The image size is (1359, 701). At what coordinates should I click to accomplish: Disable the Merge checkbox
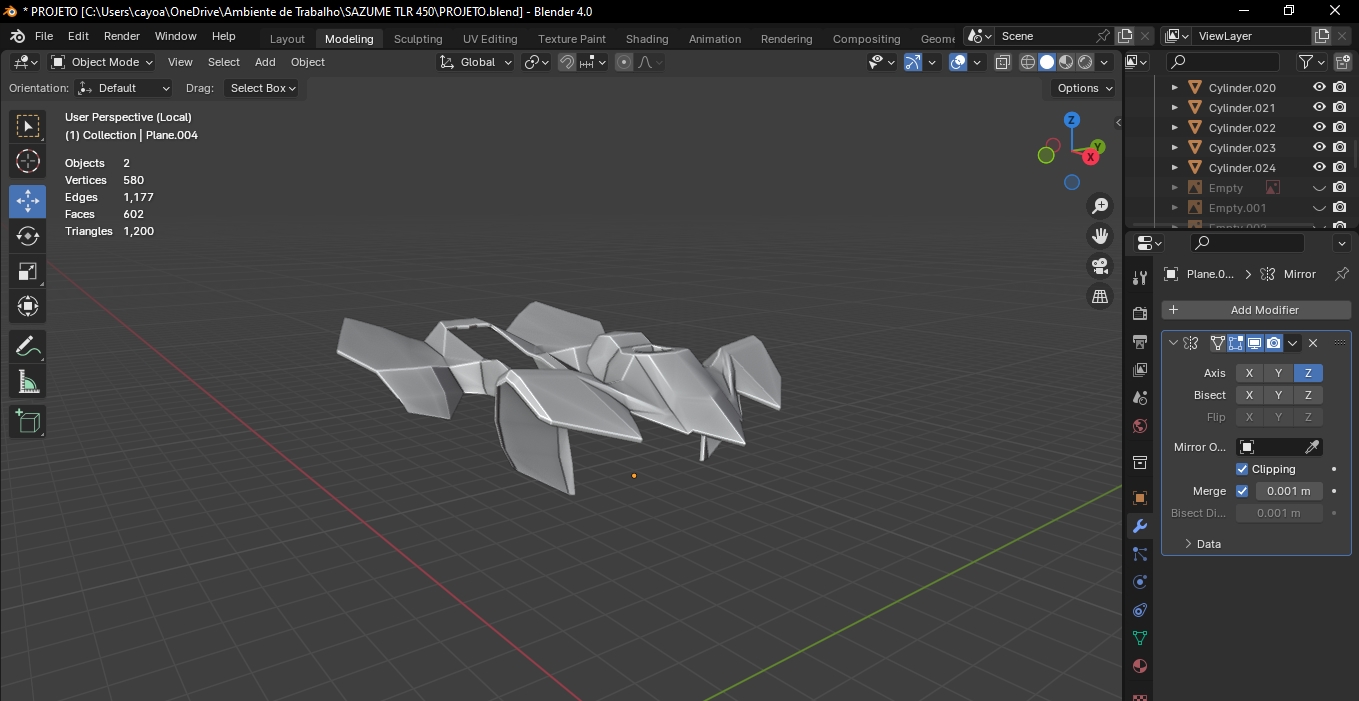[1242, 491]
